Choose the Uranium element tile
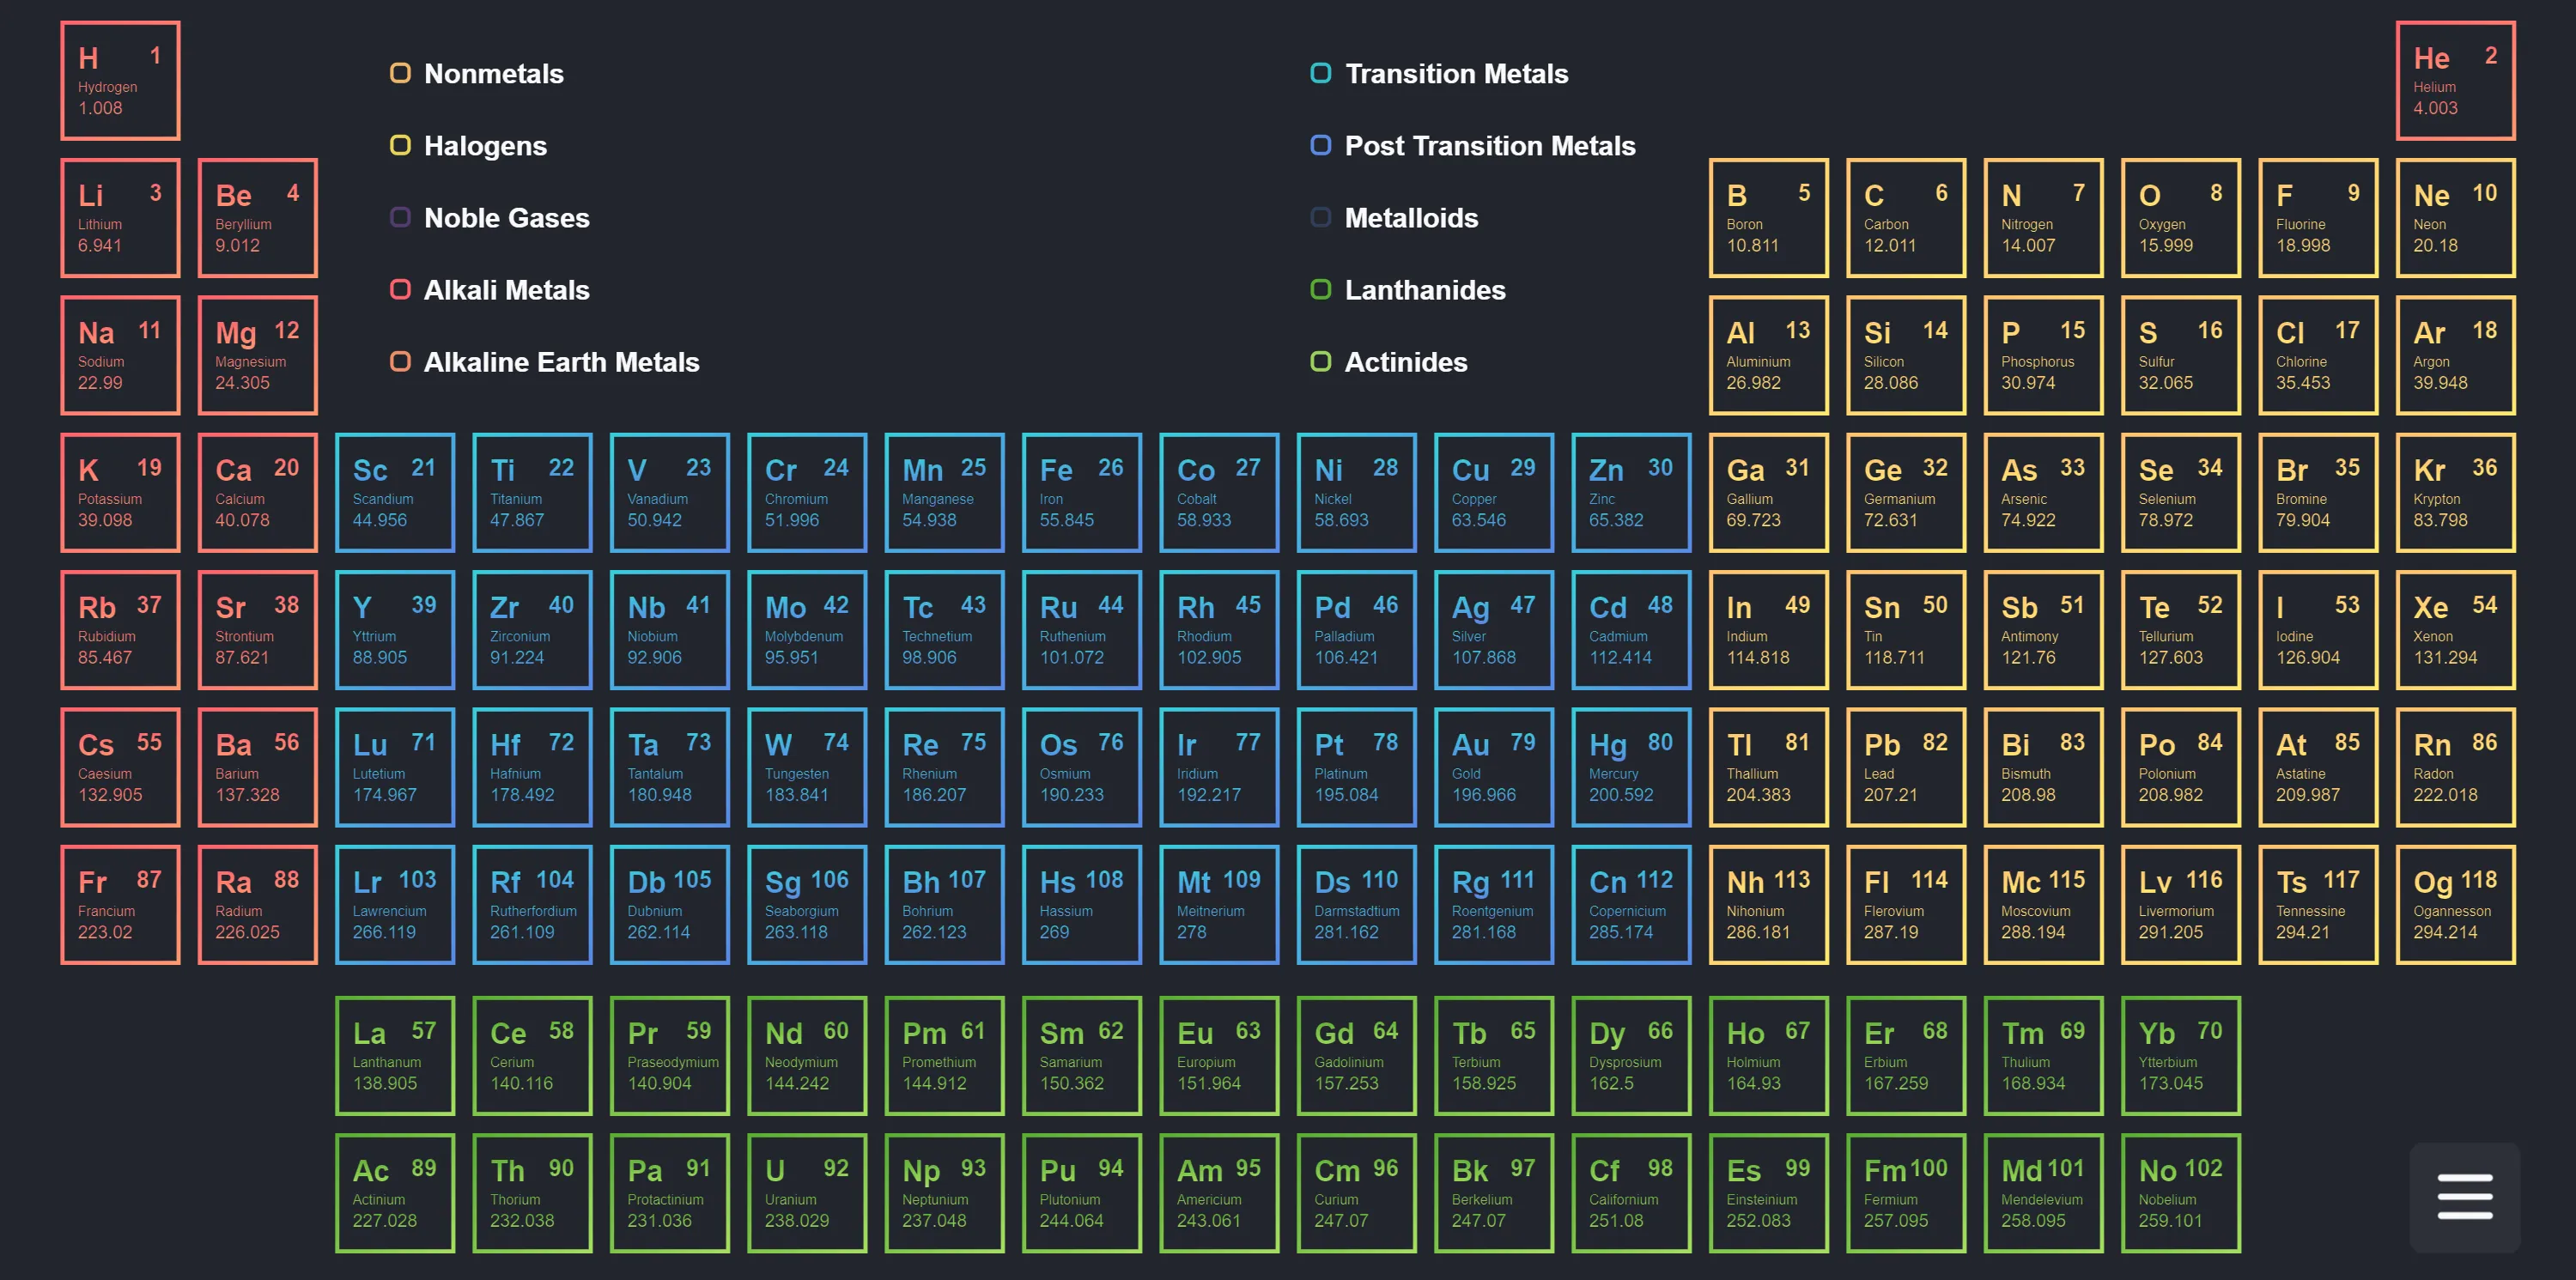Screen dimensions: 2576x1280 coord(806,1192)
